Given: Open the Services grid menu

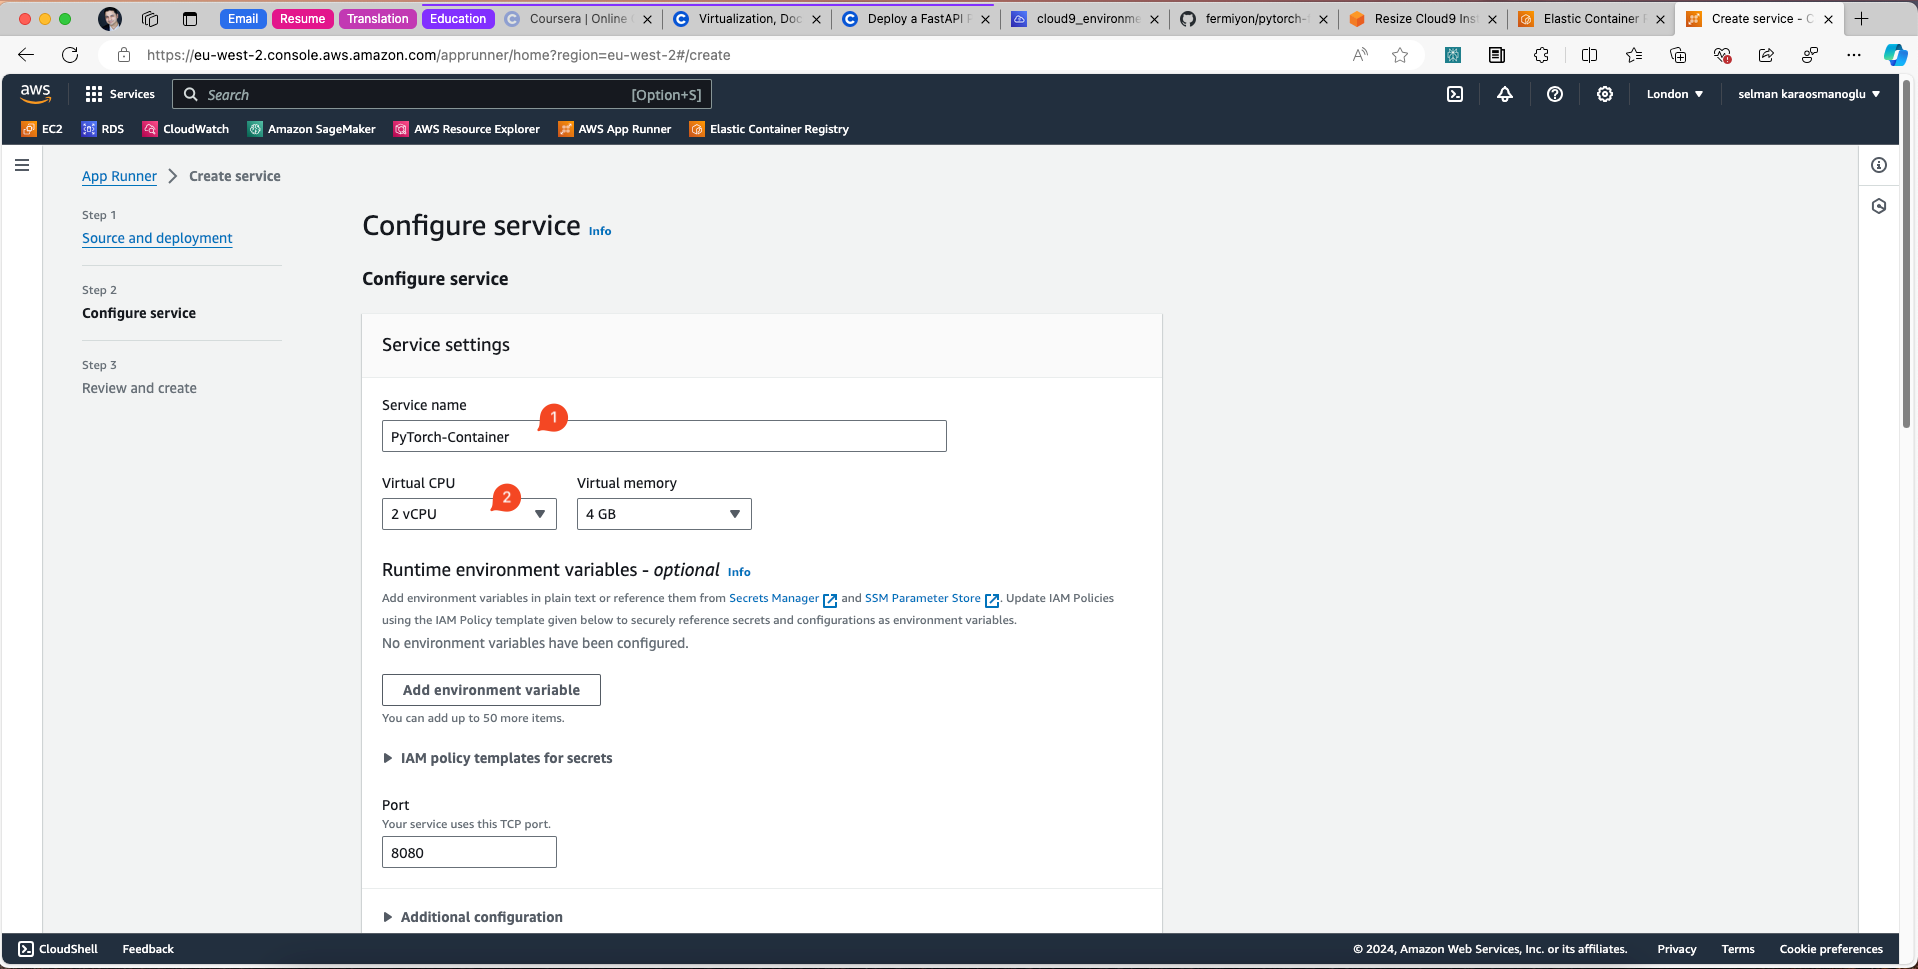Looking at the screenshot, I should pos(120,94).
